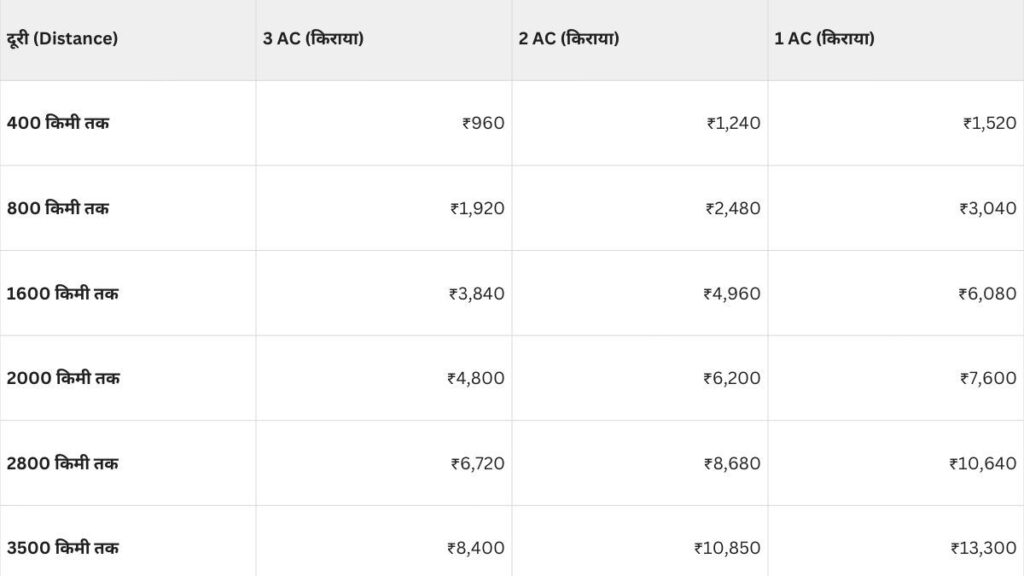This screenshot has width=1024, height=576.
Task: Click the 3500 किमी तक row label
Action: click(x=63, y=548)
